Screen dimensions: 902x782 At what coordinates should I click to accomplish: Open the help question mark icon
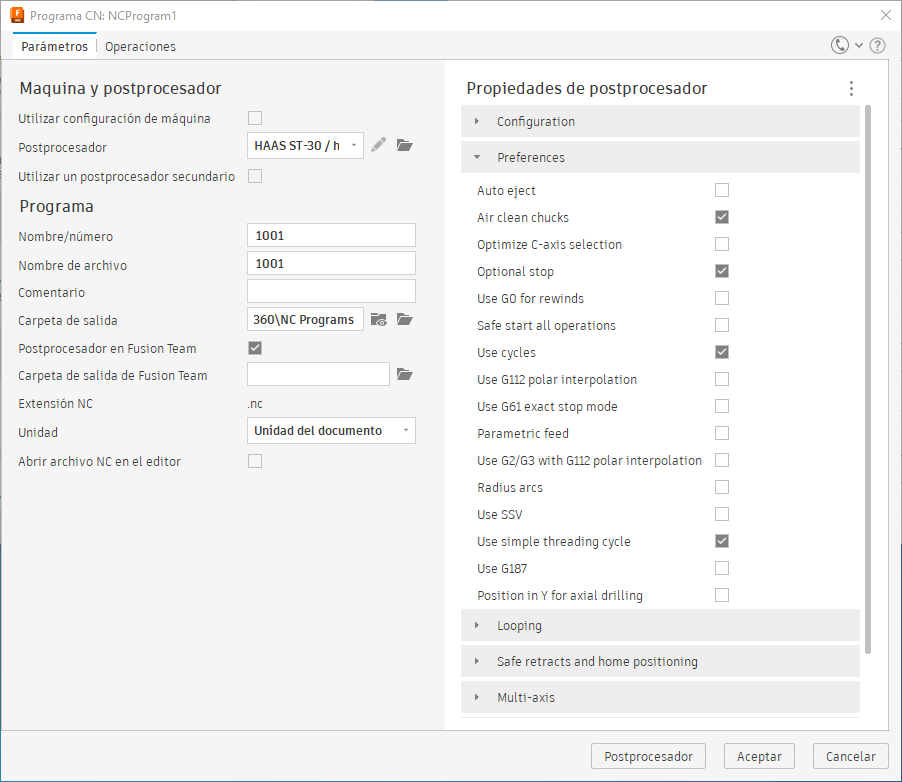coord(877,45)
